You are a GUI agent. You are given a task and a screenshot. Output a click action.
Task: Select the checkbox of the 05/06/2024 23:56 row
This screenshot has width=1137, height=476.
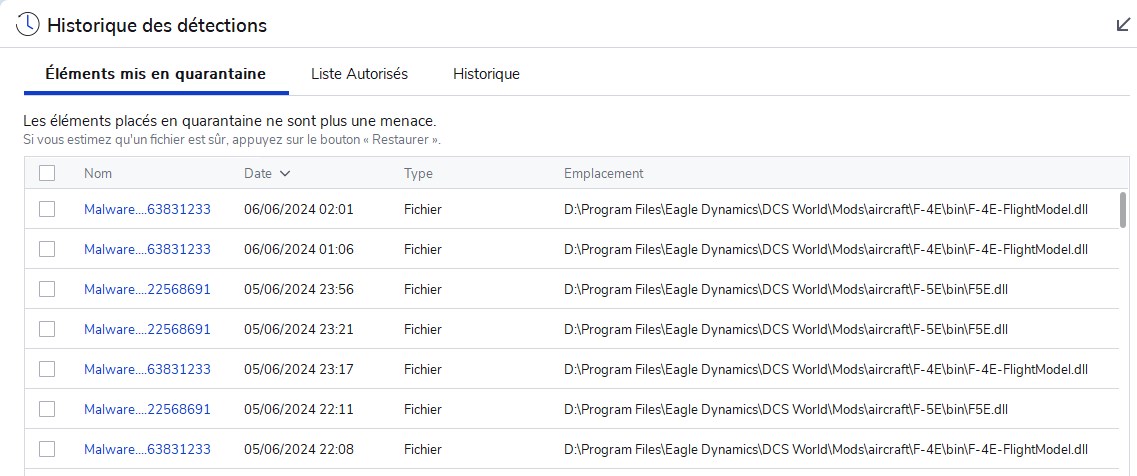[47, 289]
